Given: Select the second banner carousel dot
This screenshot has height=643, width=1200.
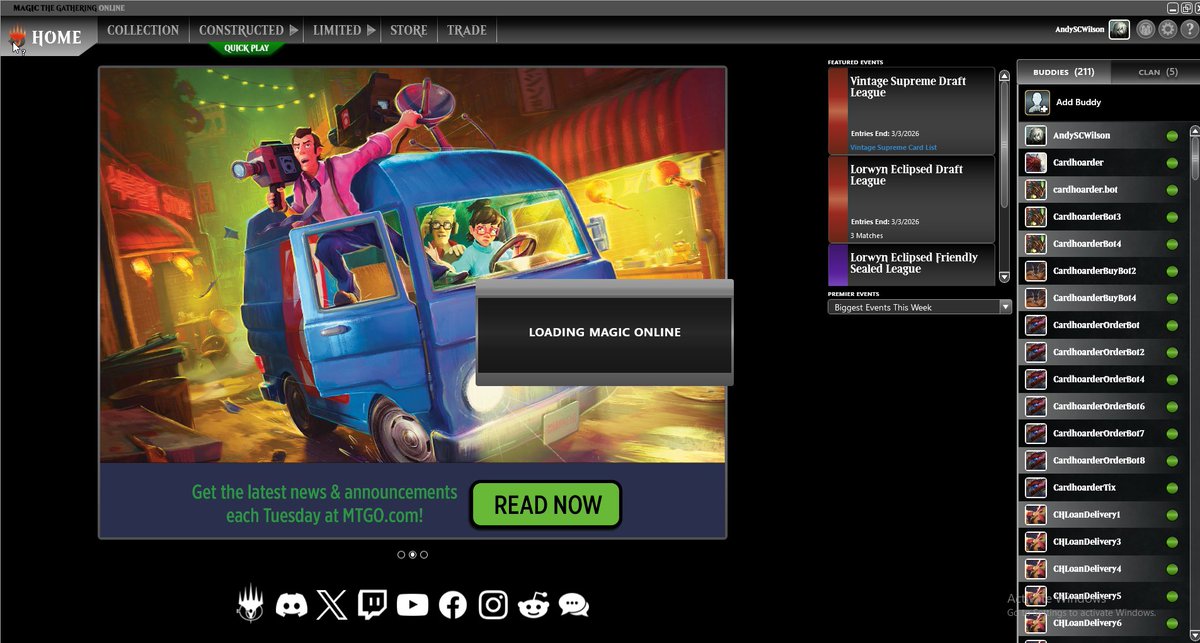Looking at the screenshot, I should pyautogui.click(x=412, y=554).
